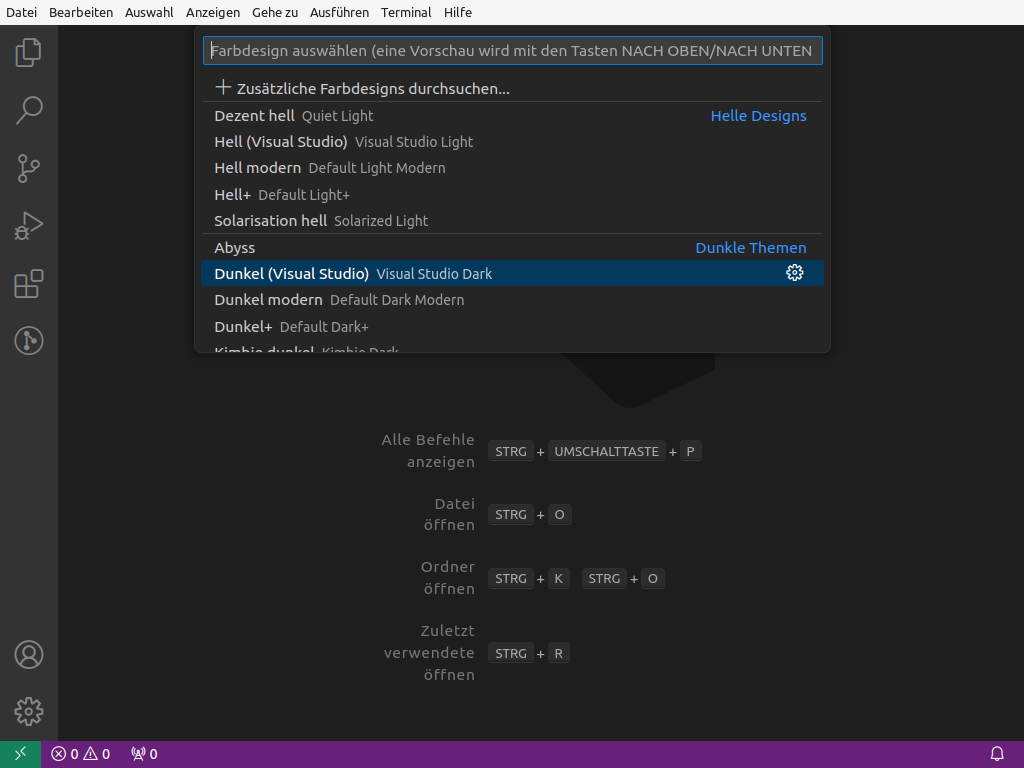The height and width of the screenshot is (768, 1024).
Task: Select Zusätzliche Farbdesigns durchsuchen entry
Action: click(x=513, y=88)
